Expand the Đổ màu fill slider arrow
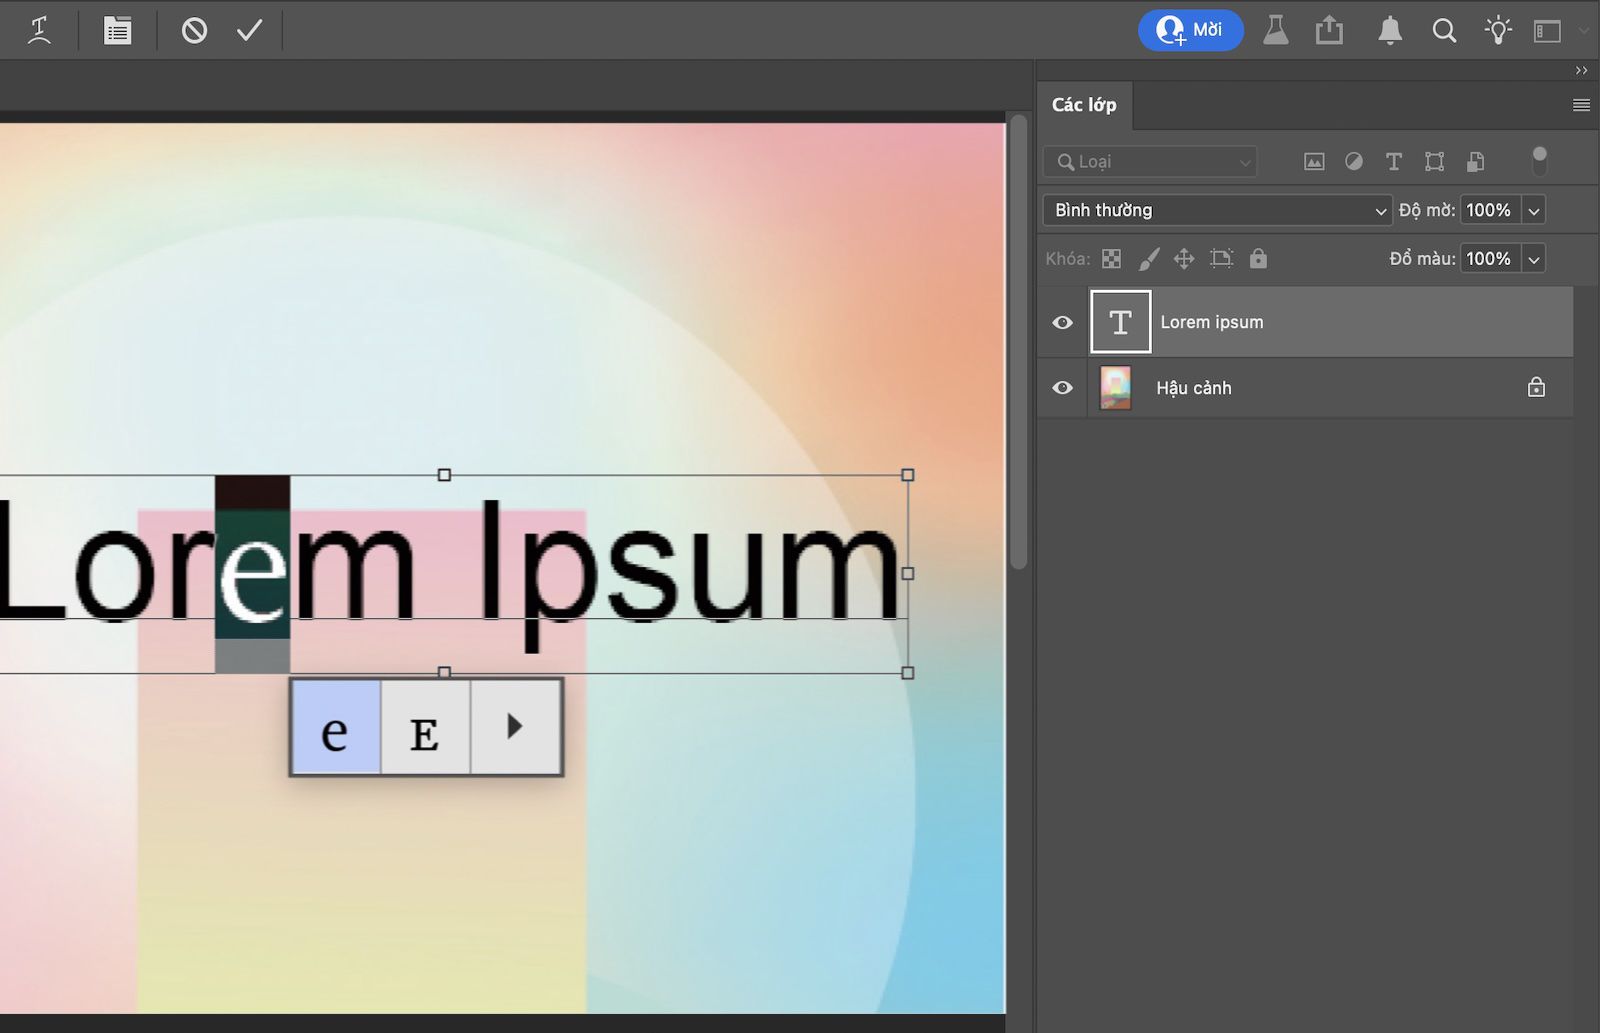The height and width of the screenshot is (1033, 1600). (x=1534, y=258)
